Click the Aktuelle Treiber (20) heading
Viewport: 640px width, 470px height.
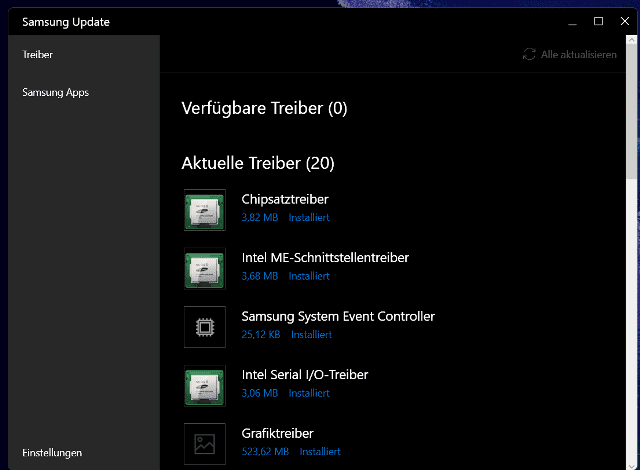click(x=258, y=162)
